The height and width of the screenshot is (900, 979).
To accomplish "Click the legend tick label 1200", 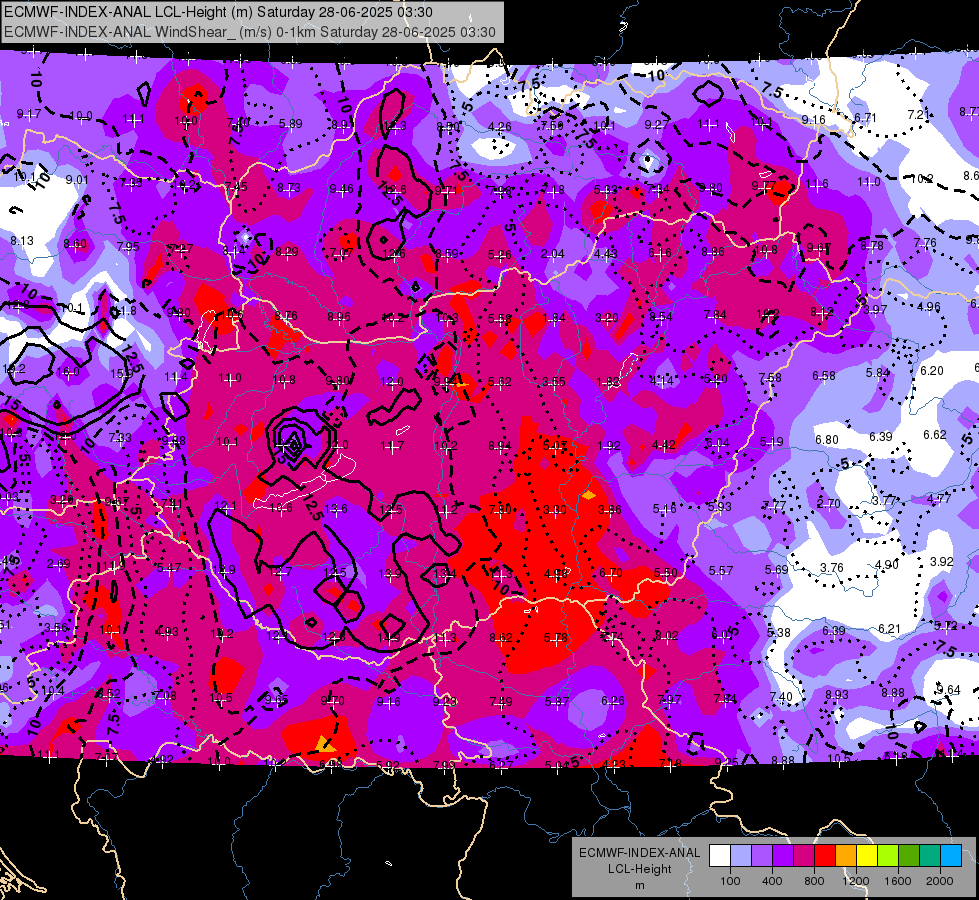I will [x=856, y=881].
